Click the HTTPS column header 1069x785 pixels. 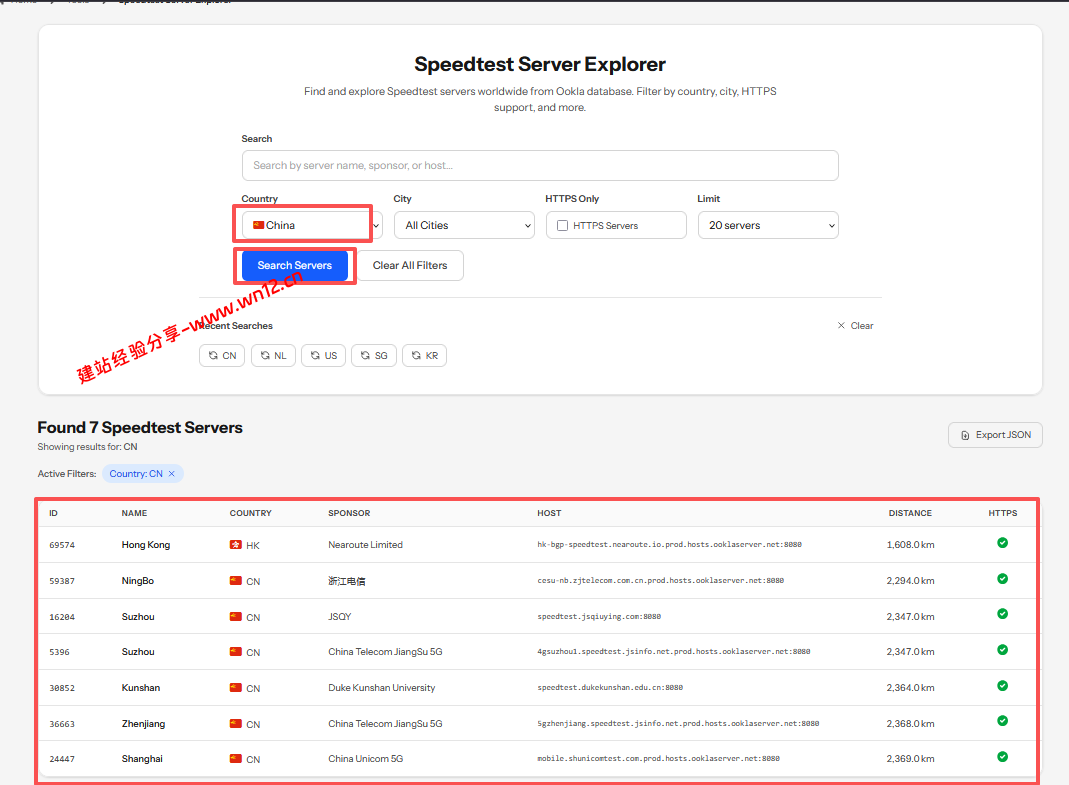pyautogui.click(x=1002, y=513)
